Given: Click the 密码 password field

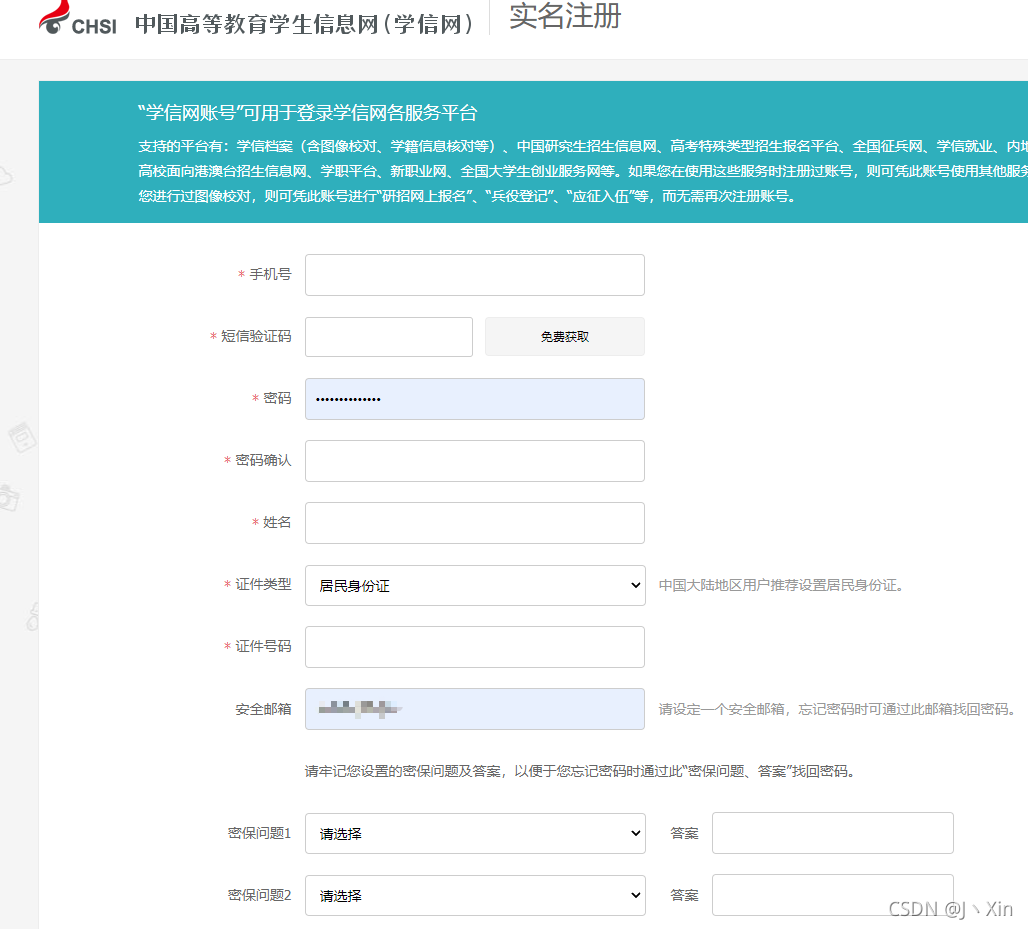Looking at the screenshot, I should click(475, 399).
